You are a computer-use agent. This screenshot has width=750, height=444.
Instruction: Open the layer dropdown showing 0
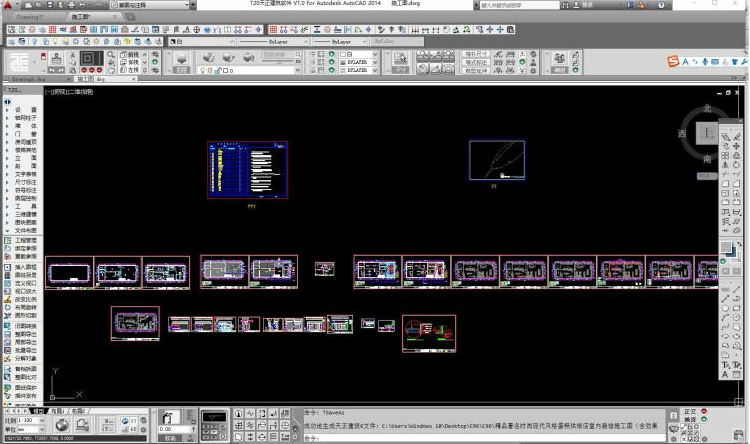[x=249, y=70]
